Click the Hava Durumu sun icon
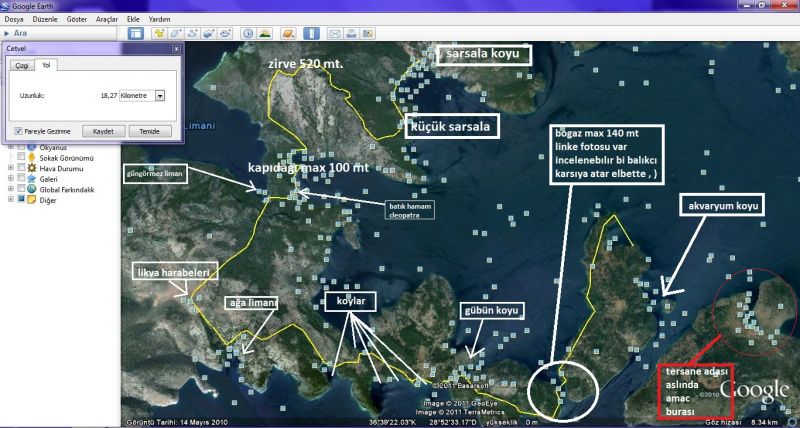This screenshot has height=428, width=800. coord(32,168)
